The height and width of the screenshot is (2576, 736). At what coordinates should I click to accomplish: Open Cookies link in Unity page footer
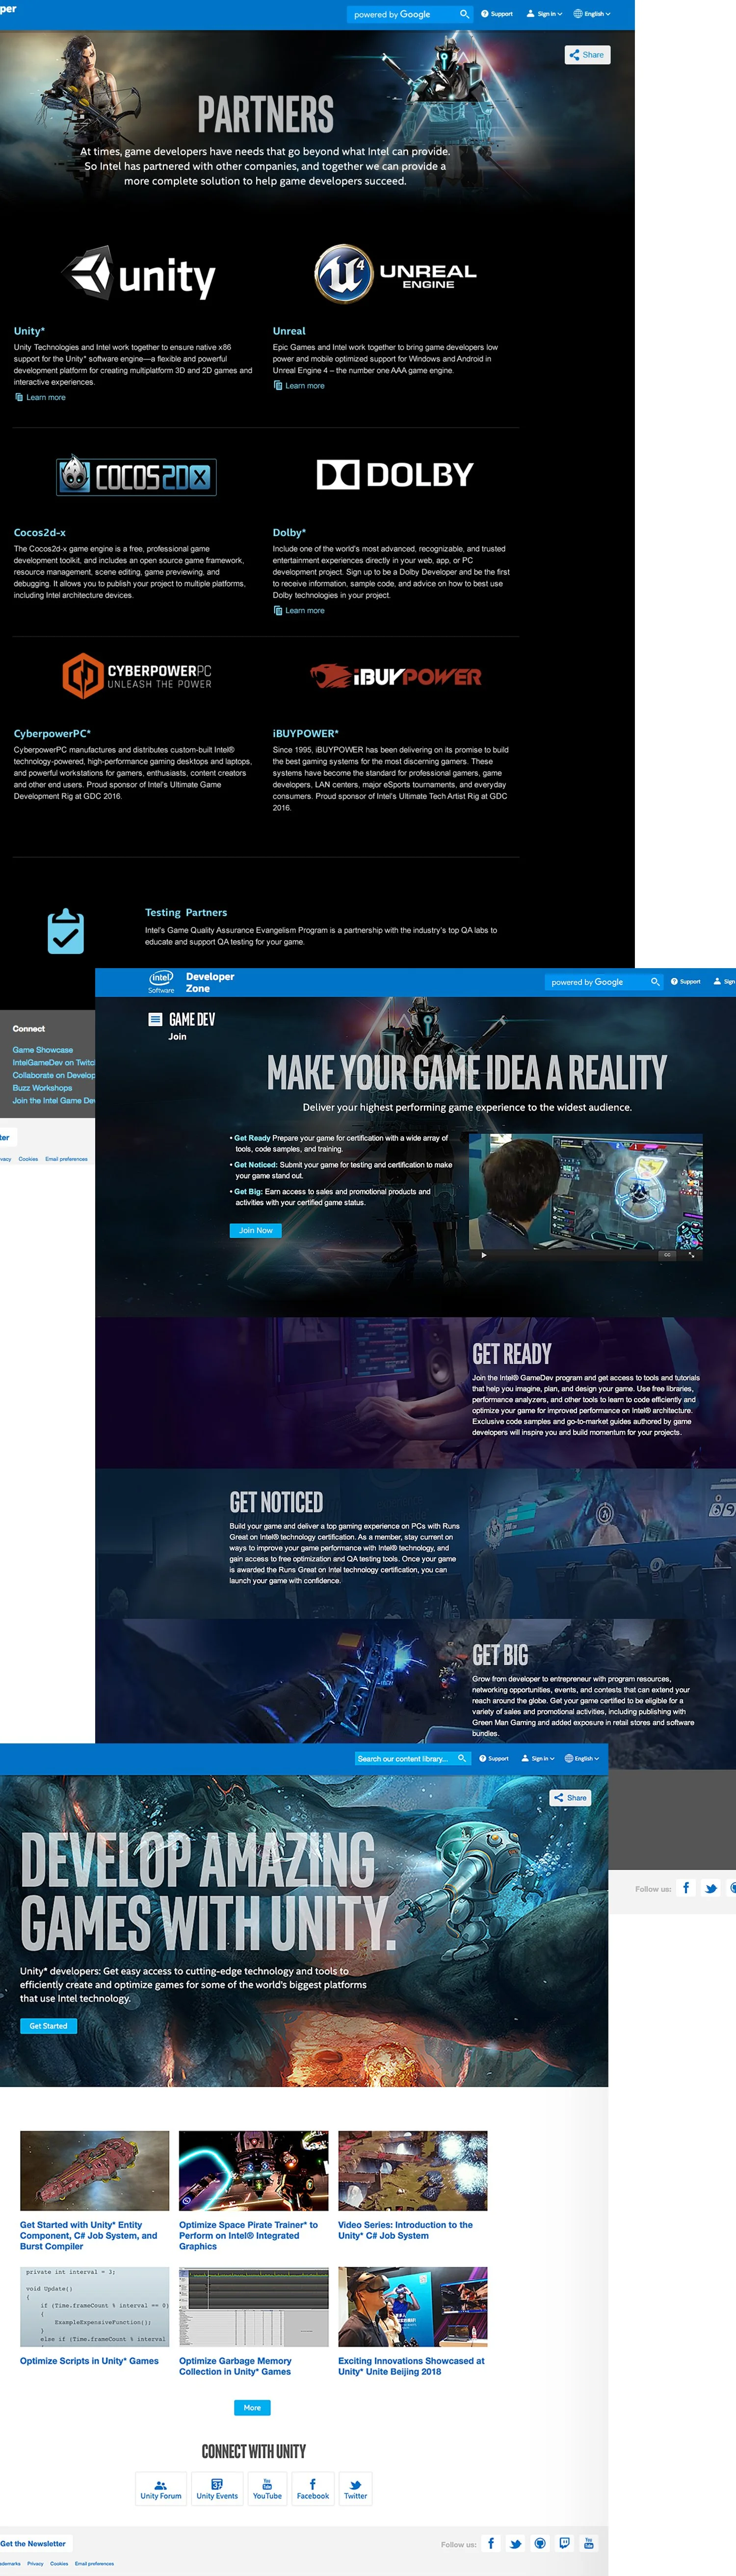tap(59, 2564)
